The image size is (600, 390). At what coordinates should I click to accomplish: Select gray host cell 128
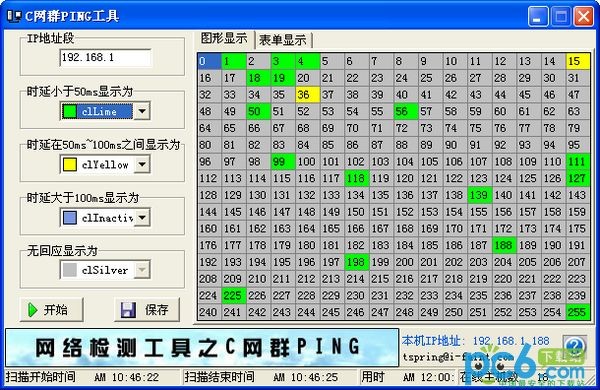click(209, 195)
